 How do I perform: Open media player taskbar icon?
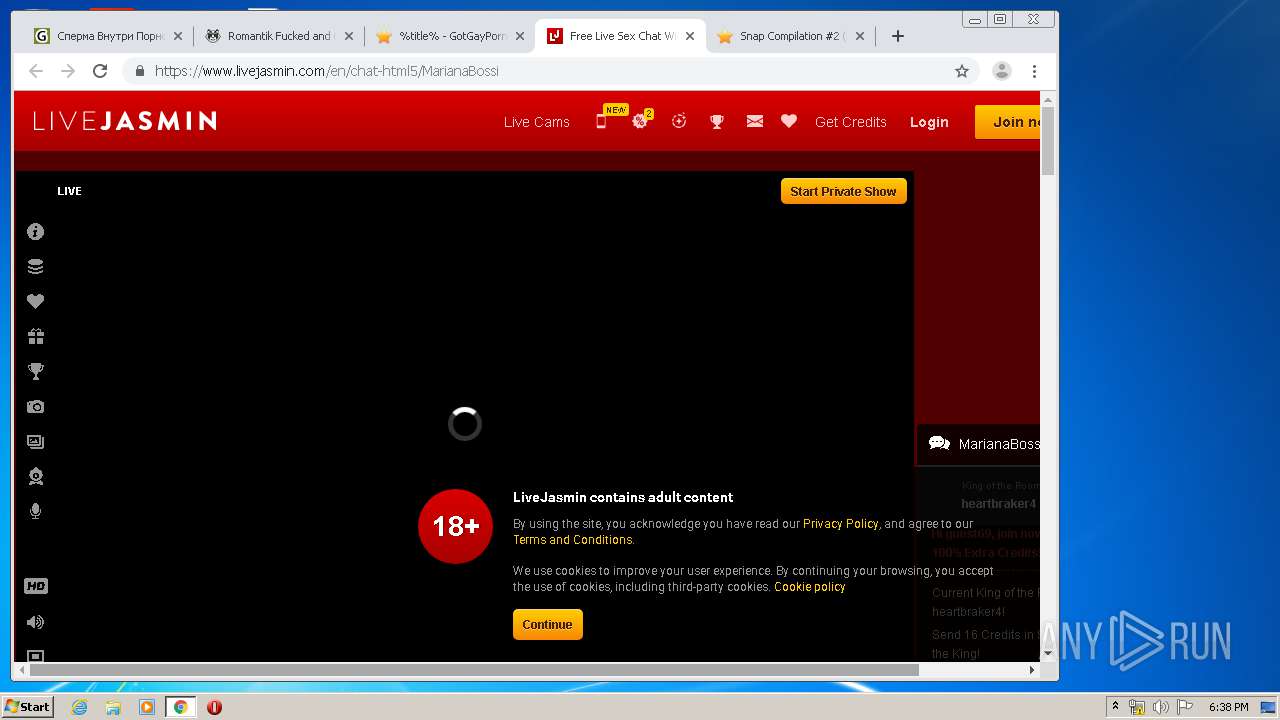click(147, 707)
